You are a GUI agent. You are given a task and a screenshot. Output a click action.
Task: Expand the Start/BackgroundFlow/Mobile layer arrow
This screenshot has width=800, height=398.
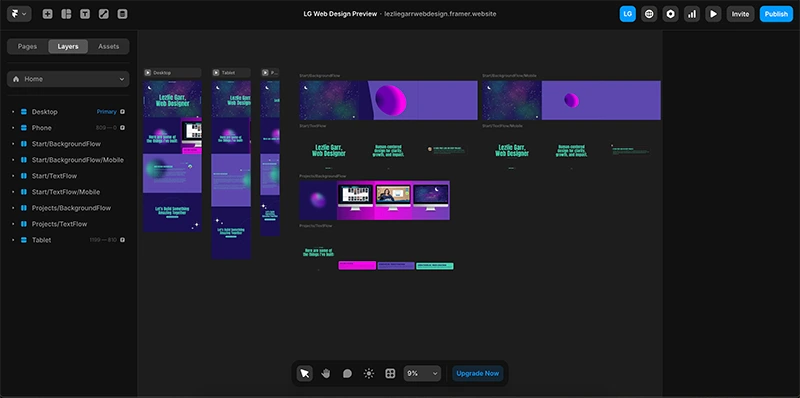click(13, 160)
